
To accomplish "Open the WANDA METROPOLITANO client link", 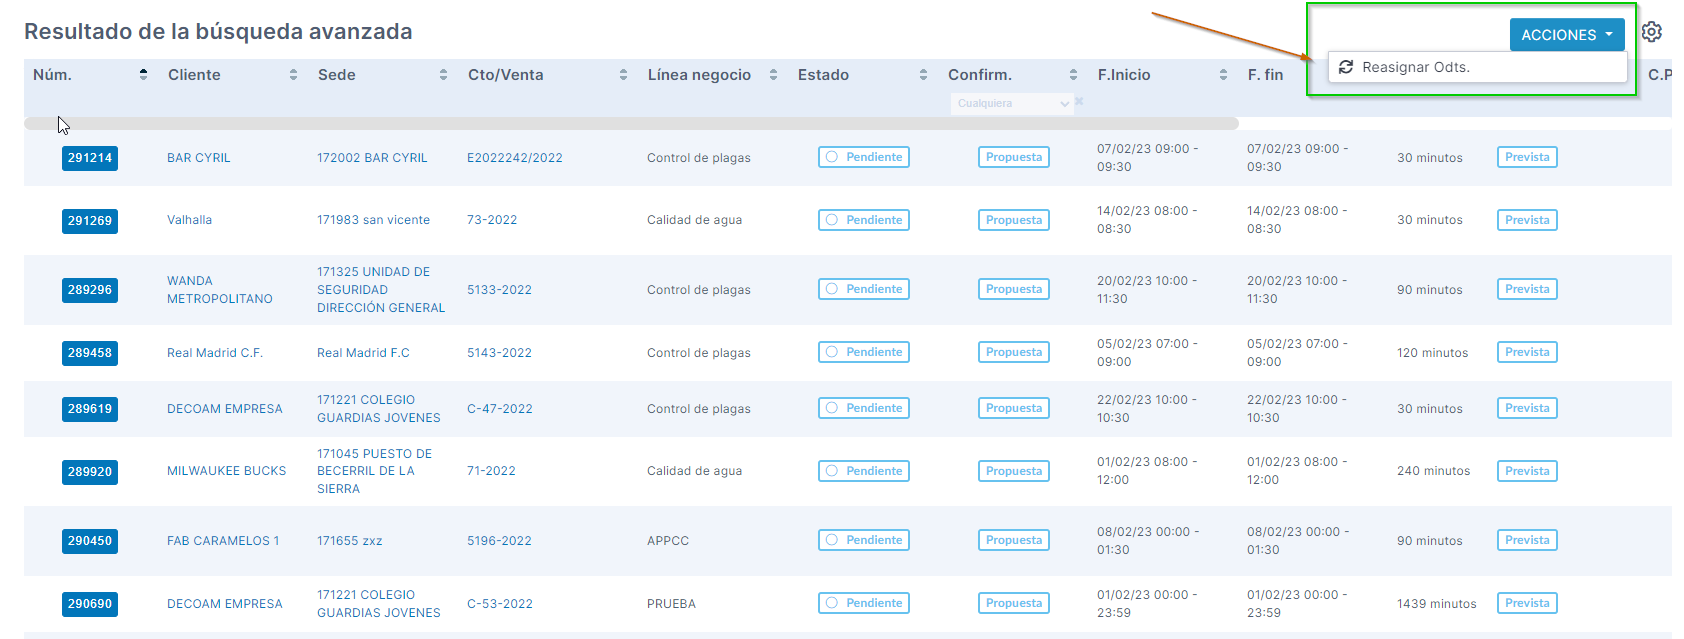I will tap(219, 290).
